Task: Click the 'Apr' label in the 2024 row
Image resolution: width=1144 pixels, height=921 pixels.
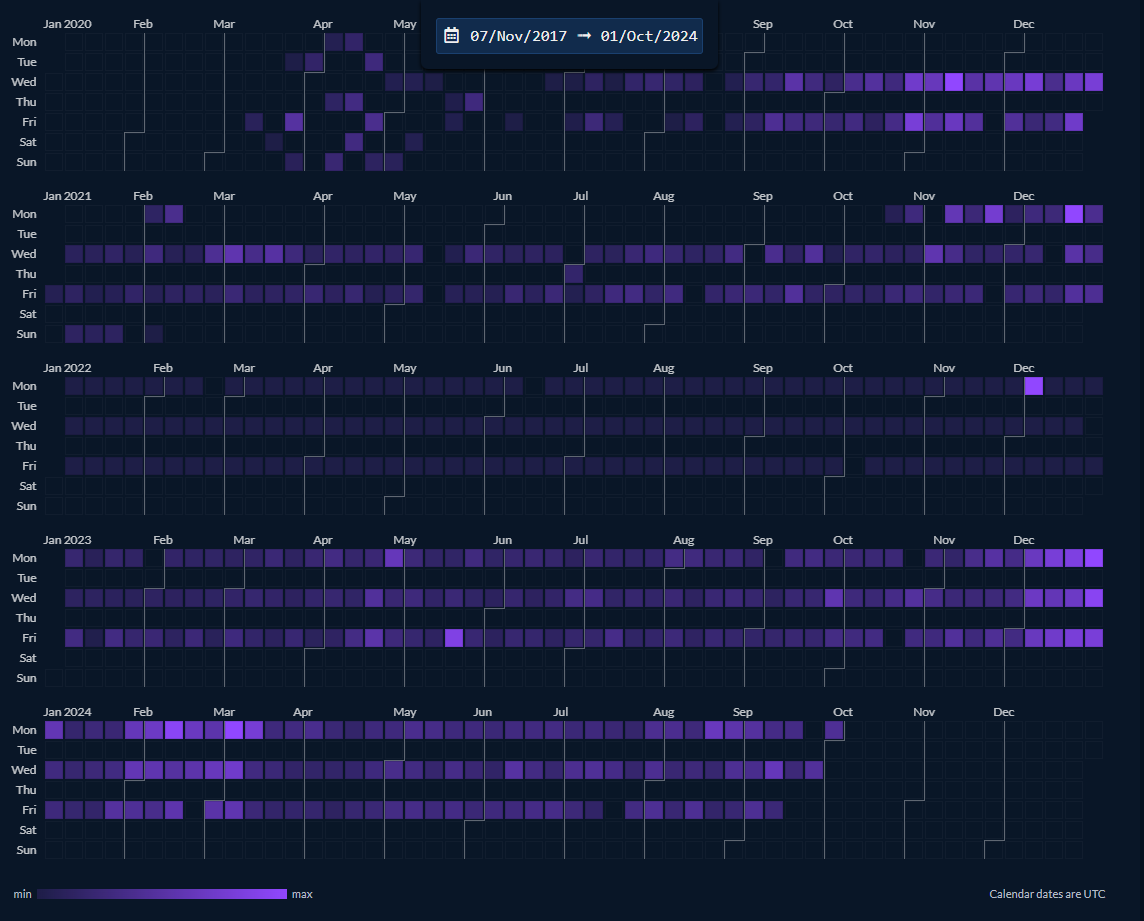Action: [x=303, y=712]
